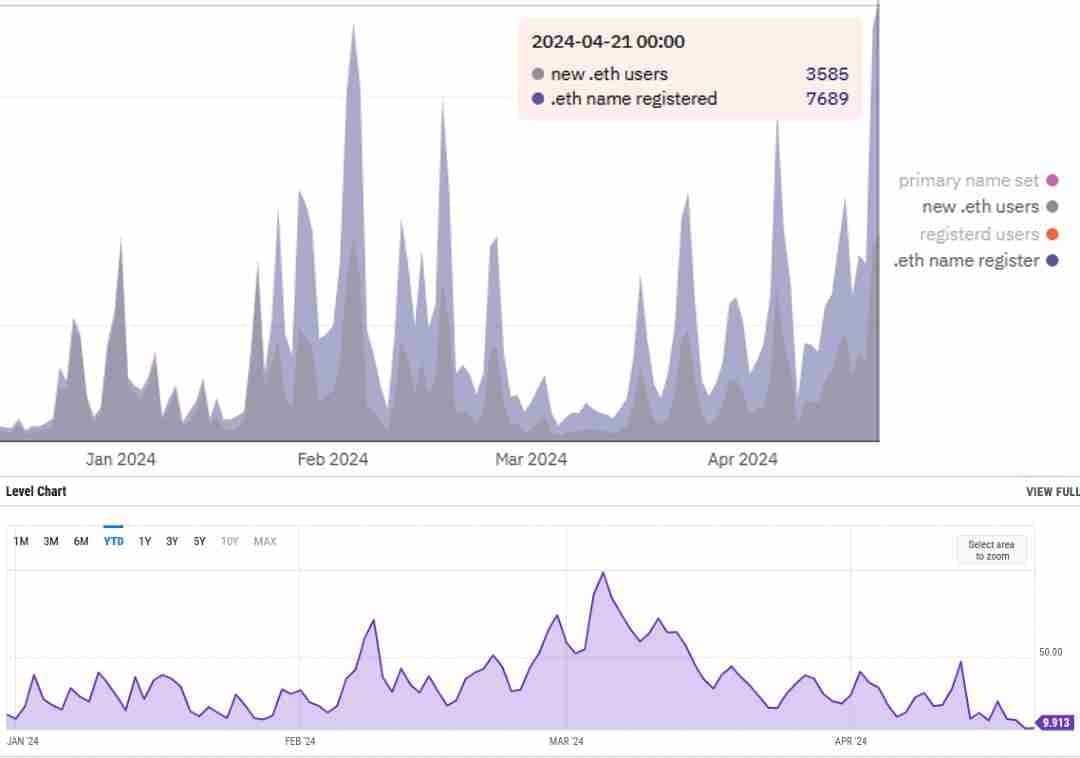This screenshot has height=758, width=1080.
Task: Click the gray dot for new .eth users in tooltip
Action: 538,74
